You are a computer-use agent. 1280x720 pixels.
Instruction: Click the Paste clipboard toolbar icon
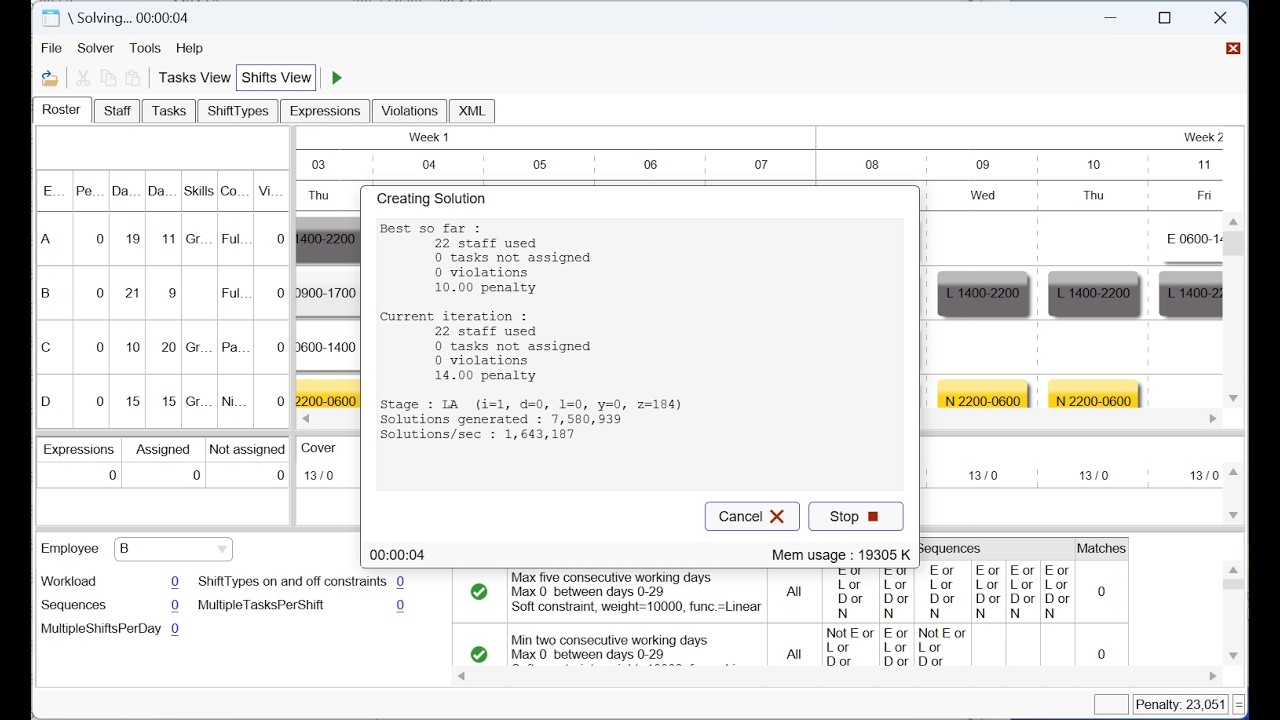[x=132, y=78]
